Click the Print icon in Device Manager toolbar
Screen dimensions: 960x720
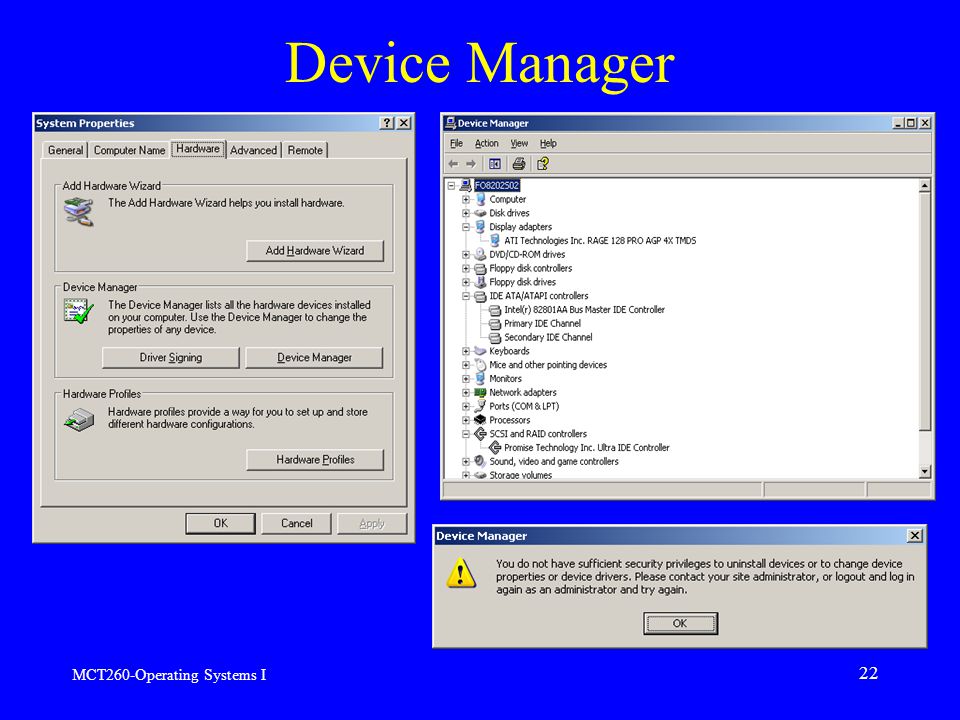pos(519,164)
